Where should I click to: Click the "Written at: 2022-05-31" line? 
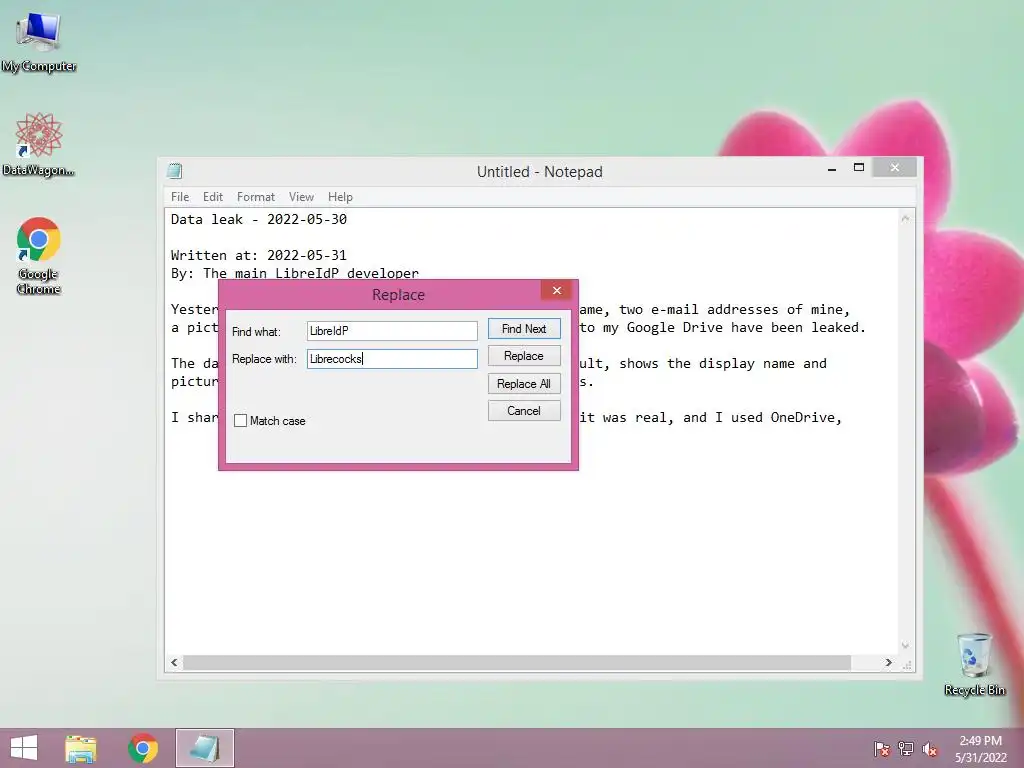pos(259,255)
